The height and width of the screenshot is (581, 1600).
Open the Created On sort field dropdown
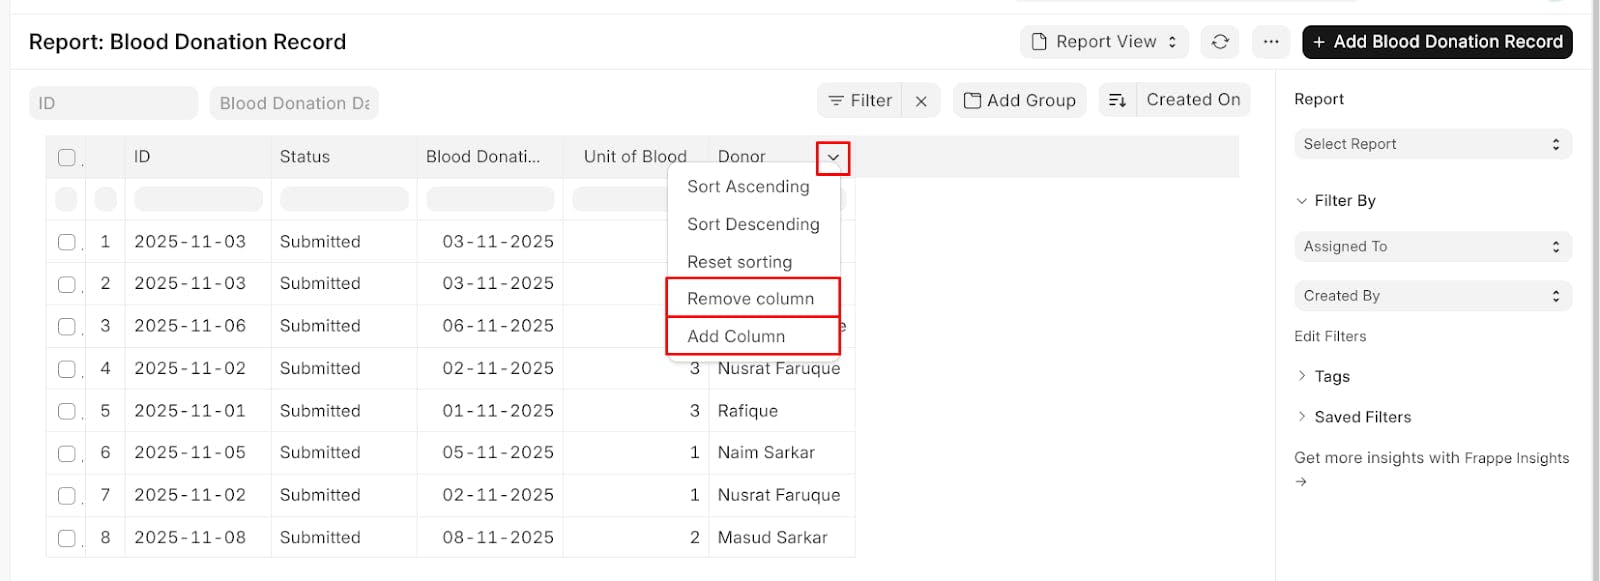(1194, 100)
